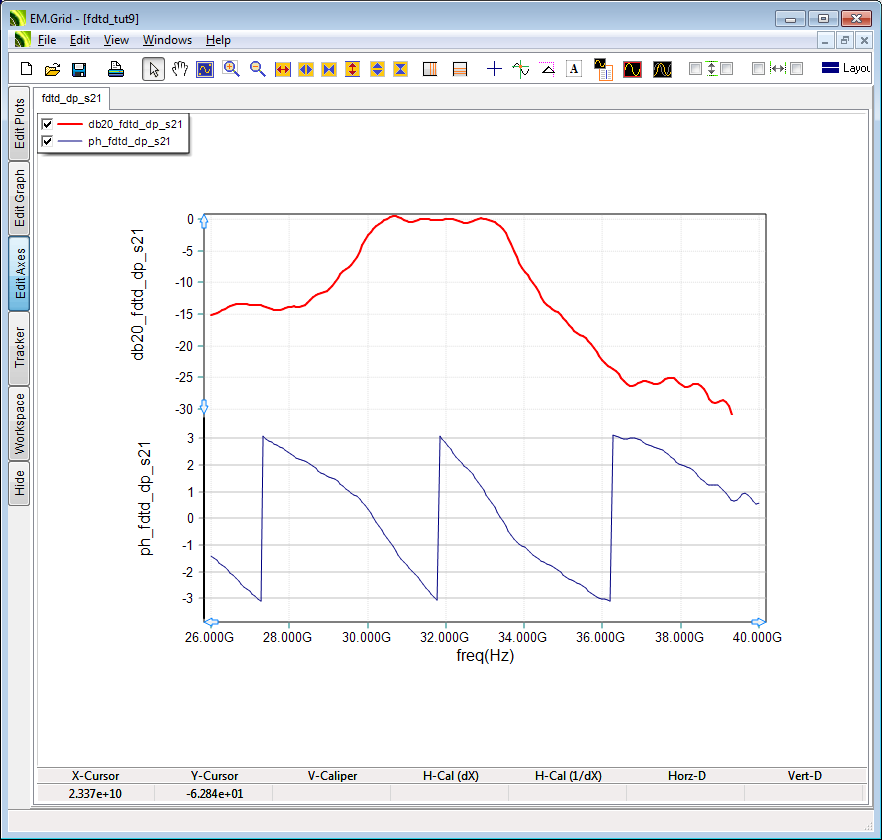Select the fdtd_dp_s21 tab
Screen dimensions: 882x840
(x=72, y=99)
